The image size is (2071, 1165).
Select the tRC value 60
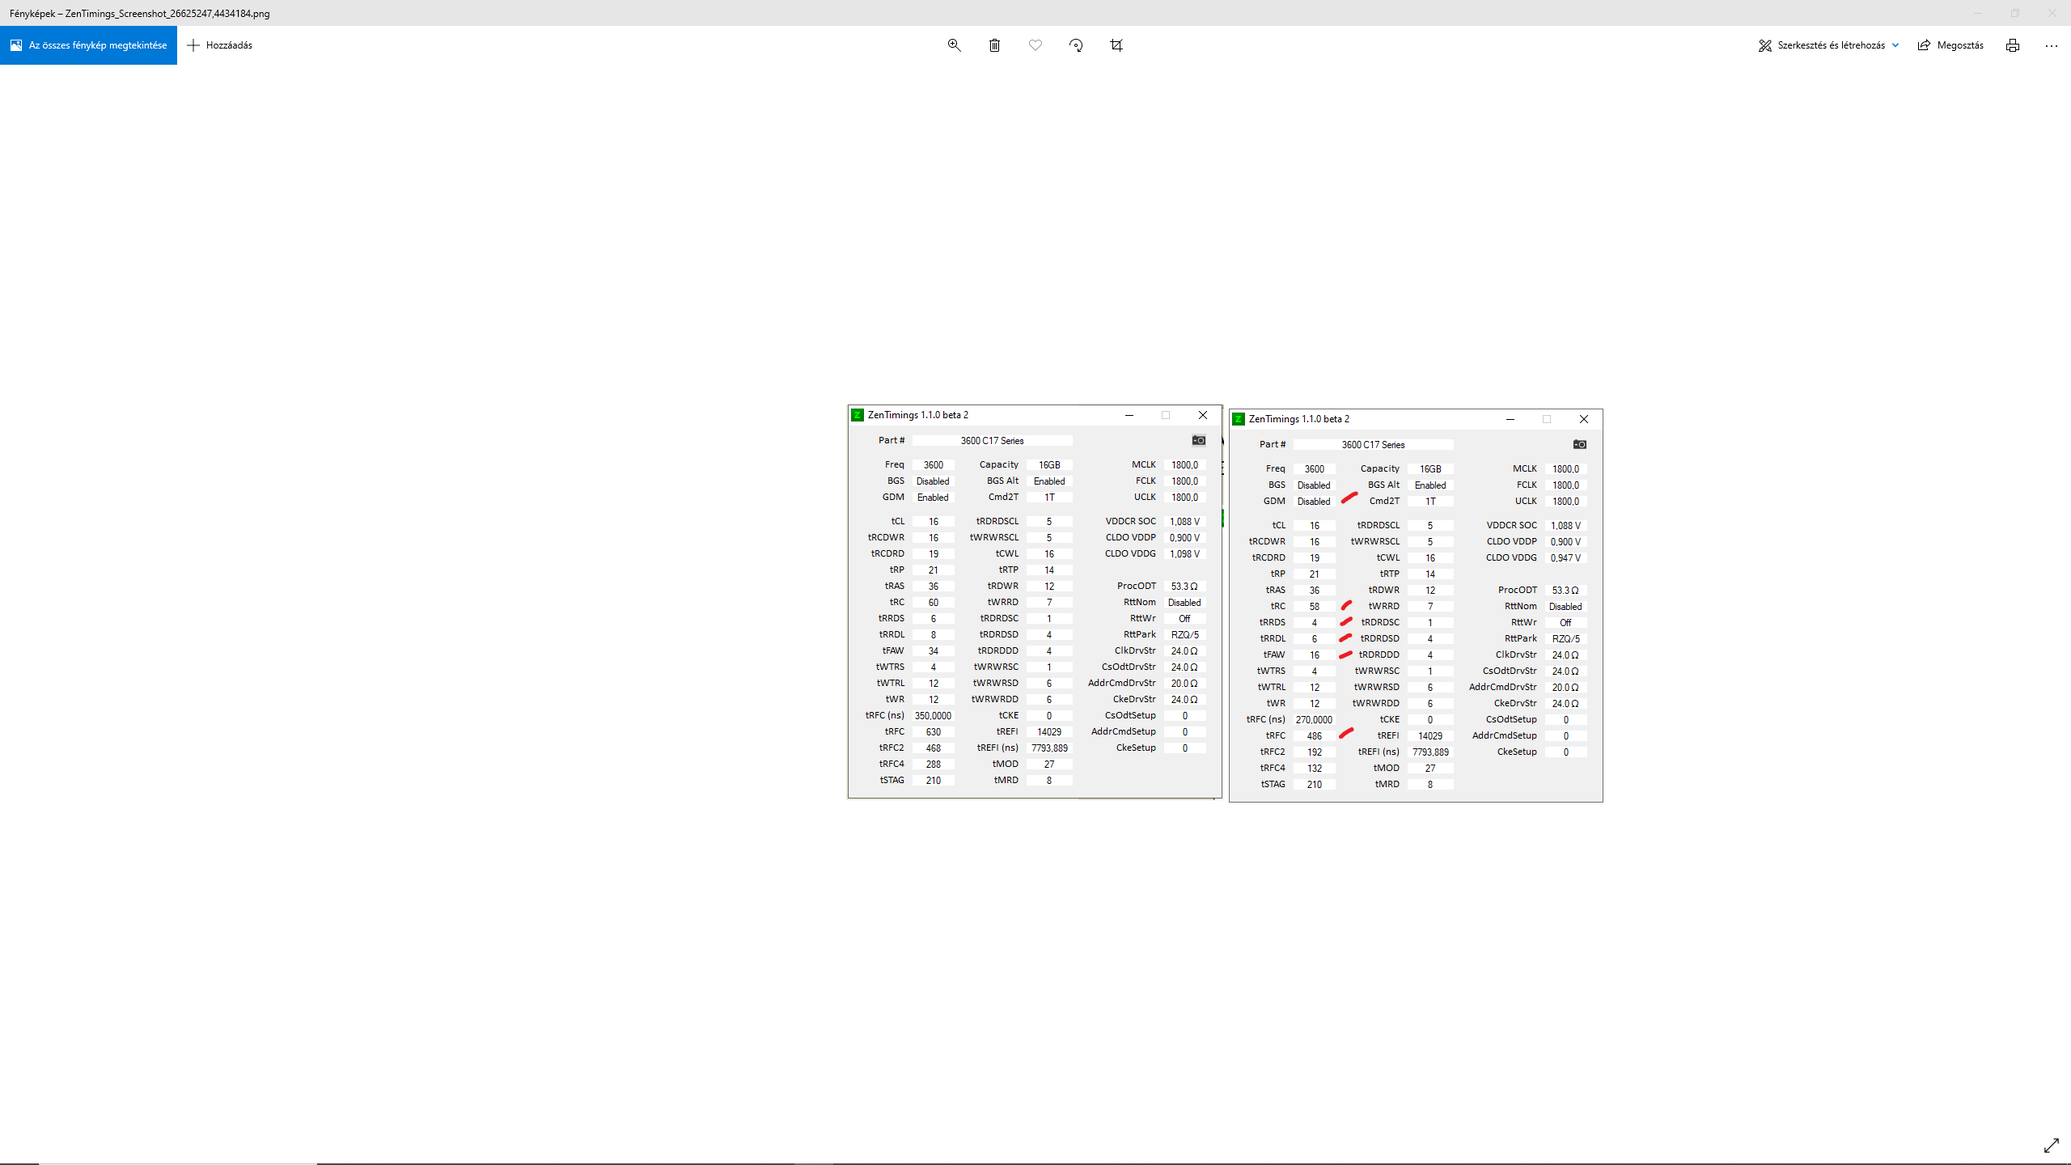pos(933,602)
